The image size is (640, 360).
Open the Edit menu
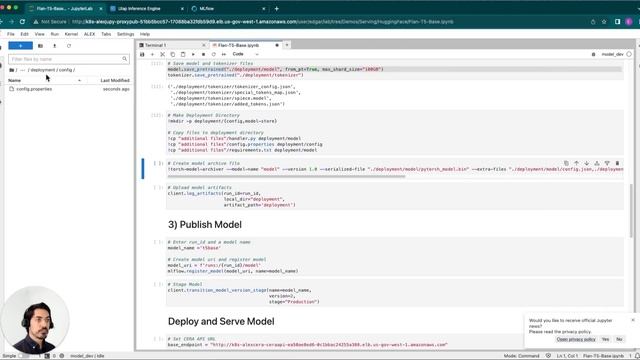click(24, 34)
